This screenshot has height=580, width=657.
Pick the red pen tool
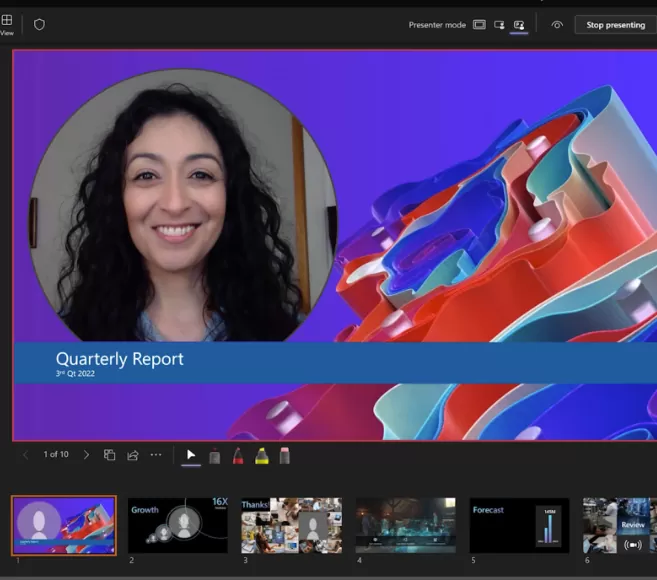coord(238,456)
